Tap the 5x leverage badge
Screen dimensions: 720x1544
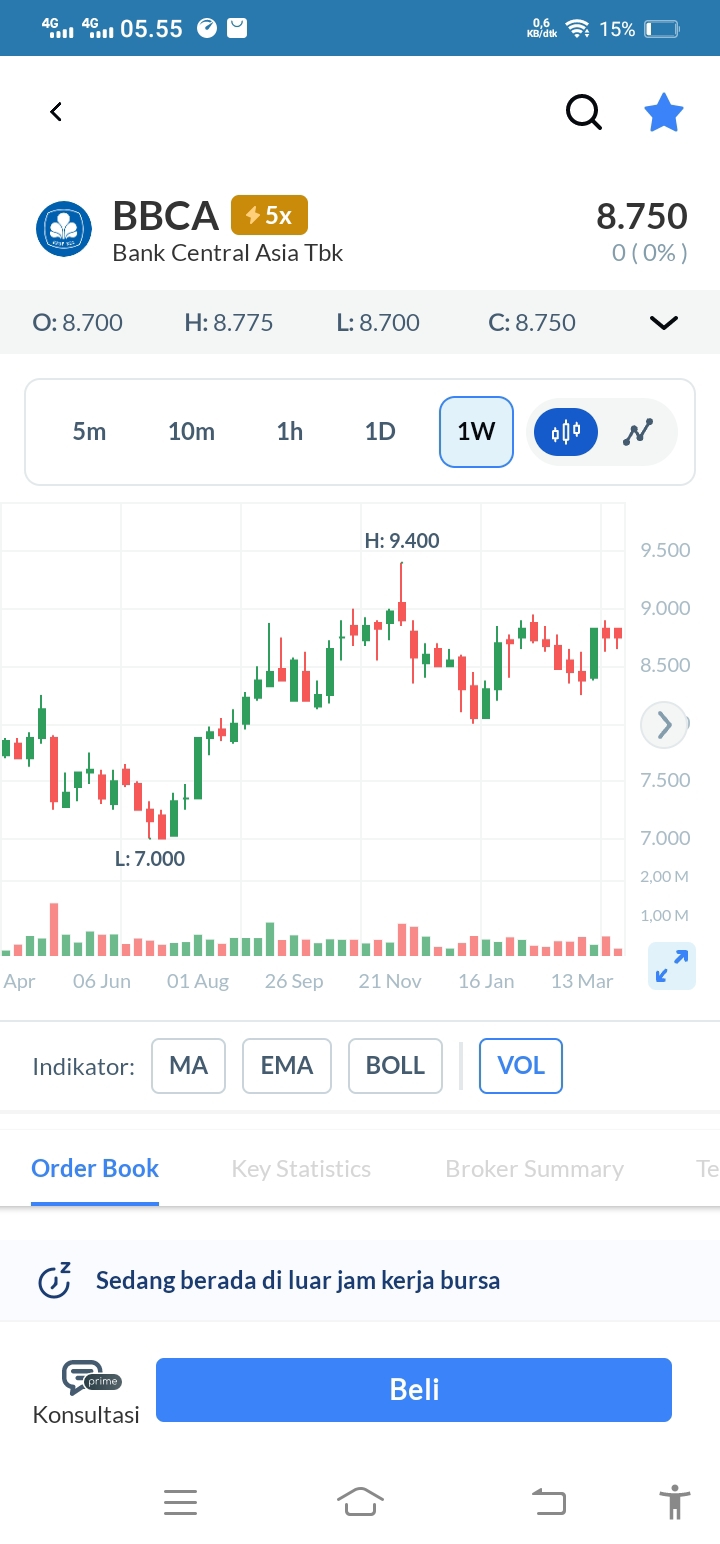(x=269, y=215)
